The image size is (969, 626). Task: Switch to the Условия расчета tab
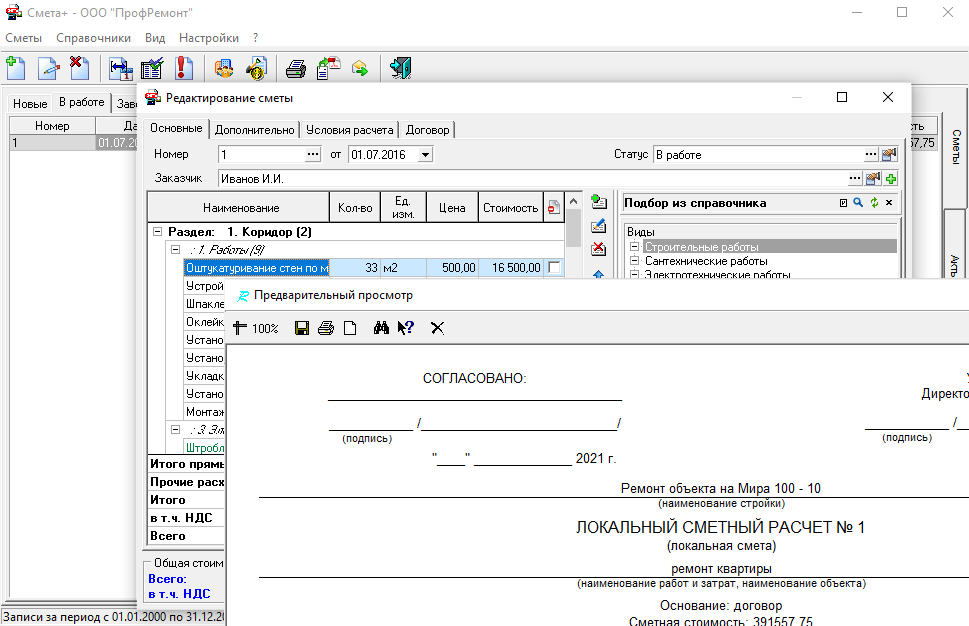coord(349,129)
